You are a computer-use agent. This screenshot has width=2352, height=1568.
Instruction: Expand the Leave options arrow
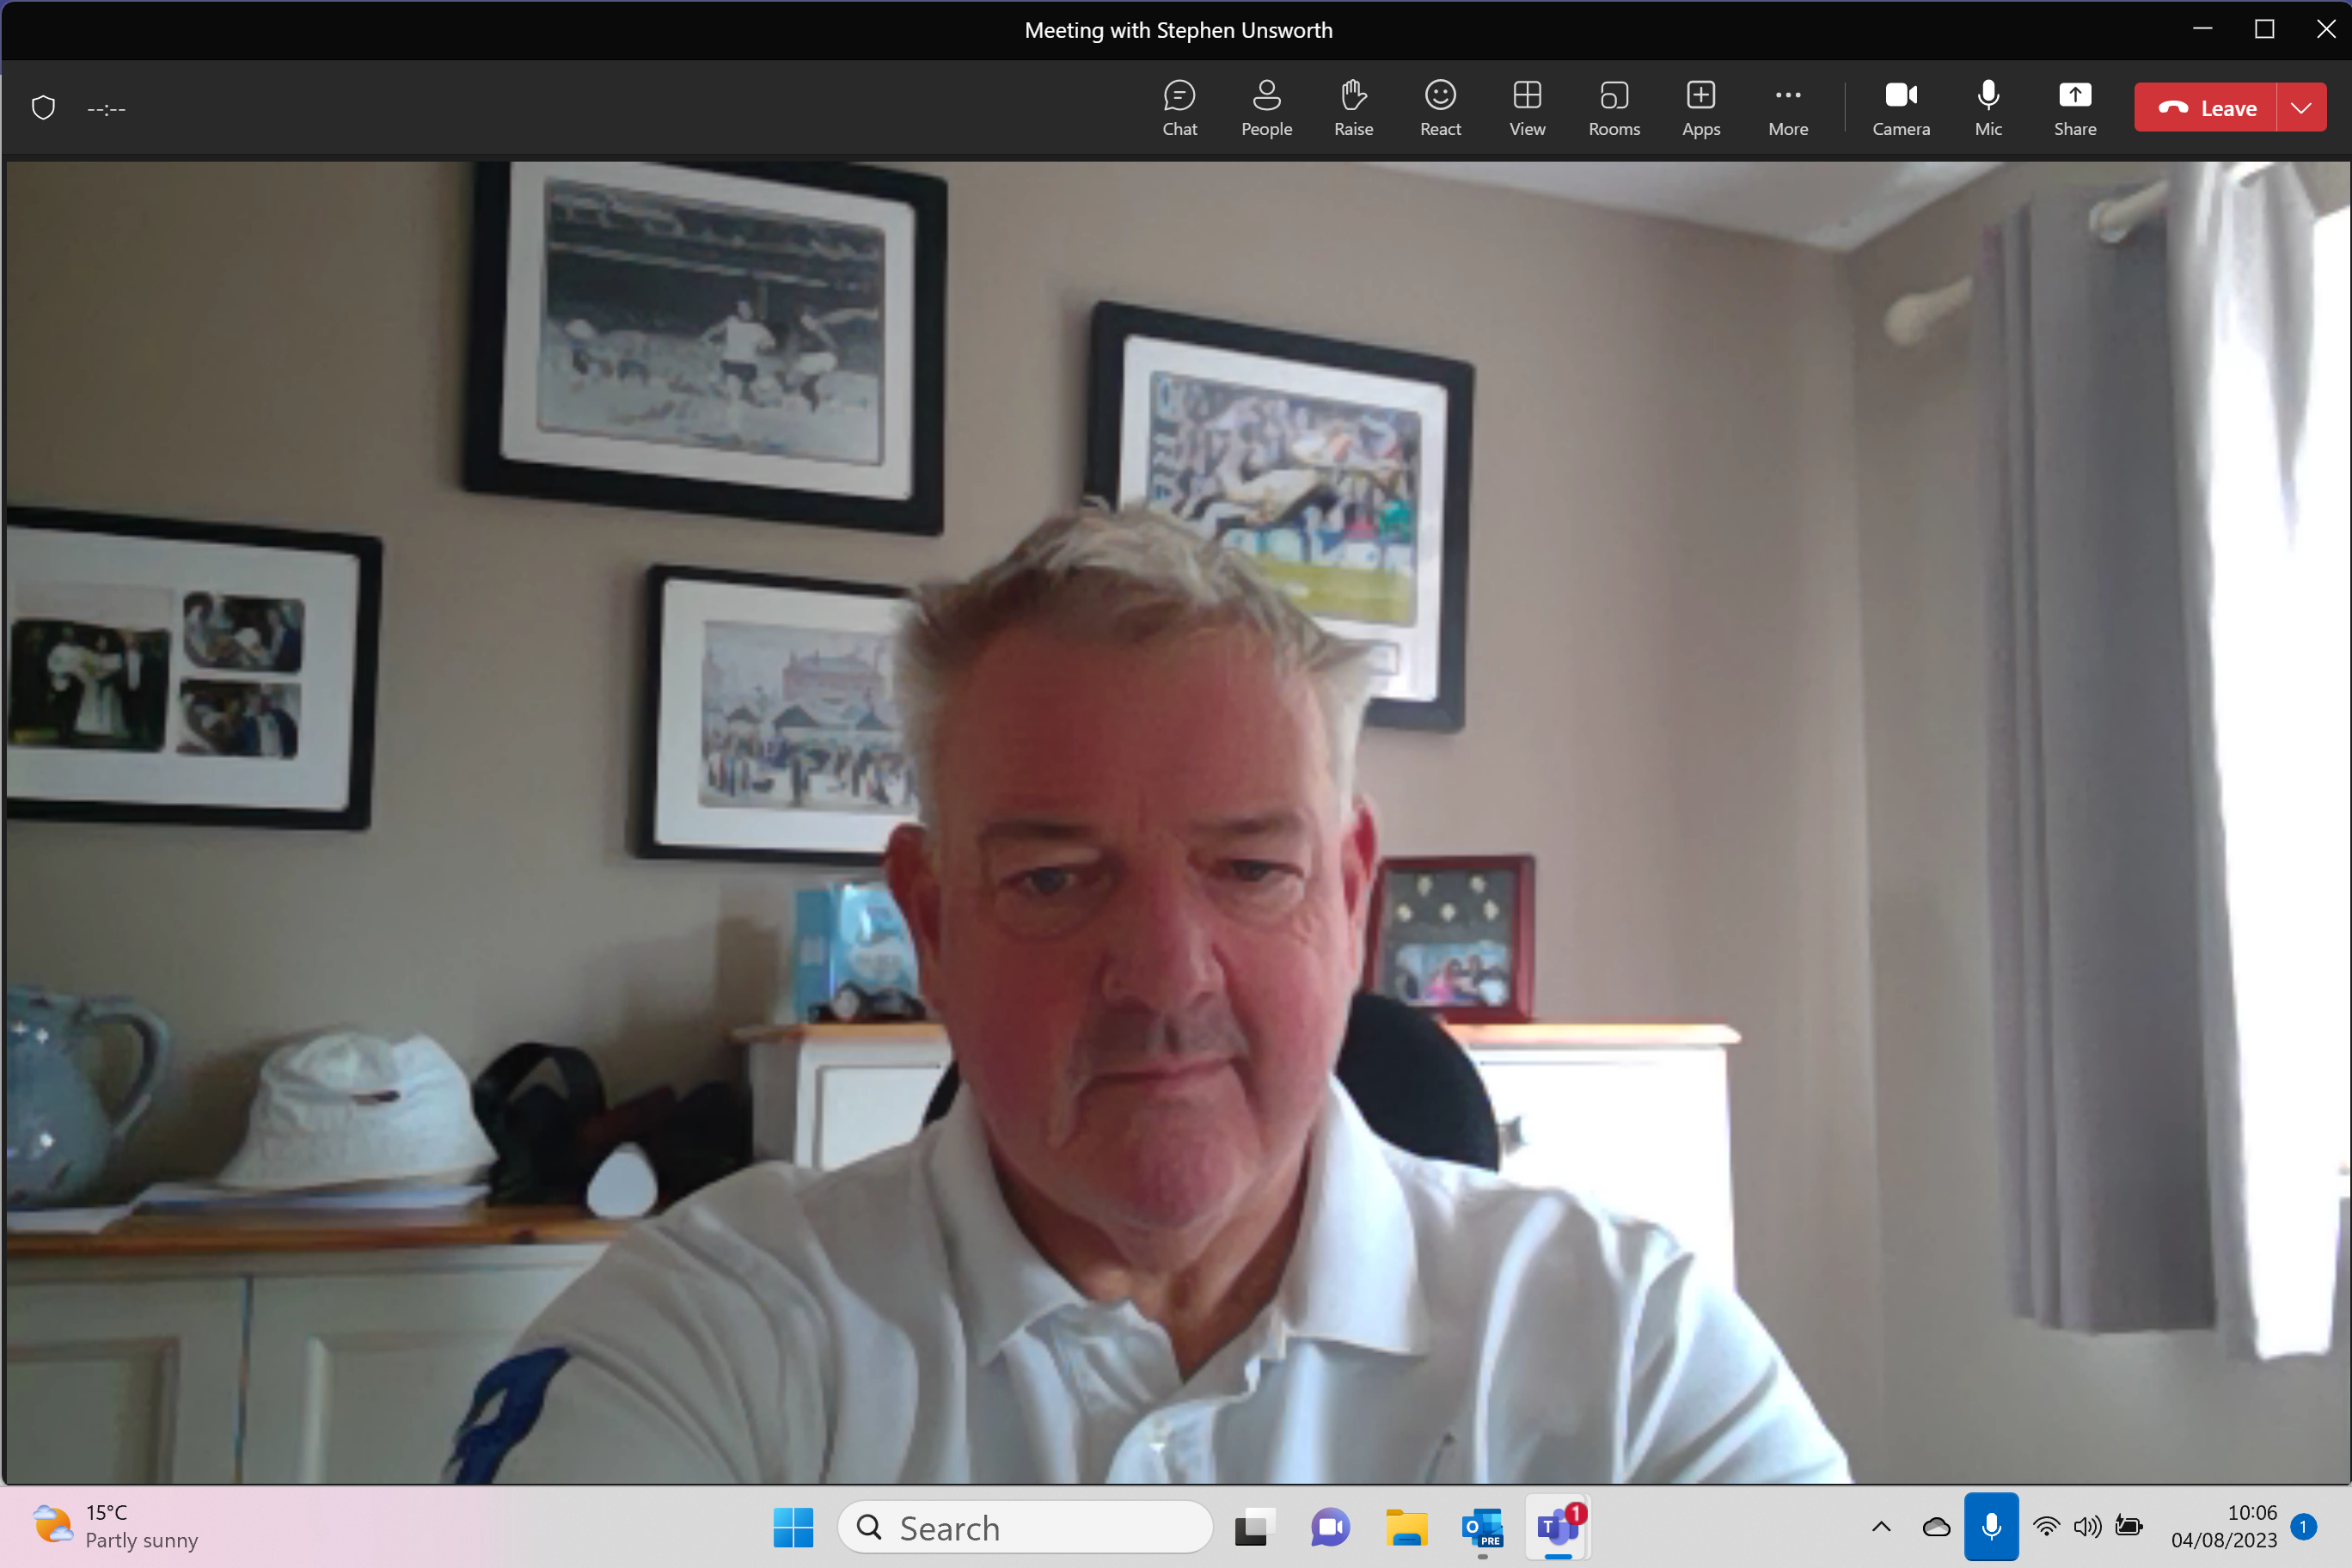point(2301,107)
